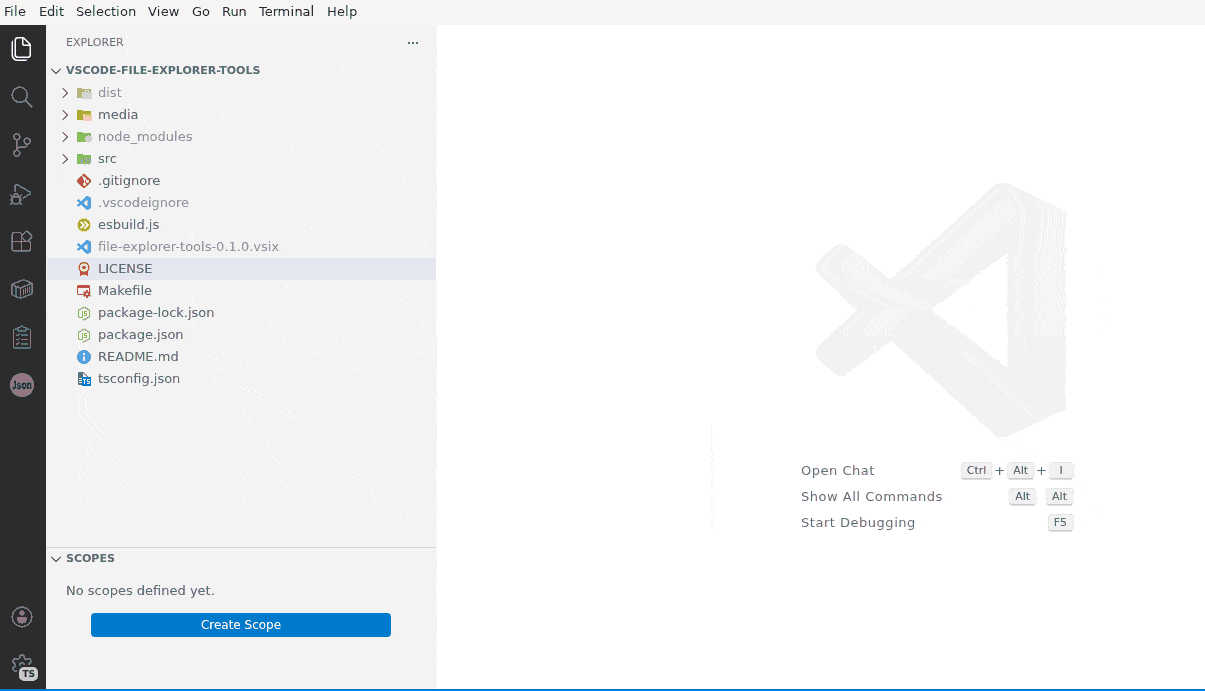The height and width of the screenshot is (691, 1205).
Task: Collapse the VSCODE-FILE-EXPLORER-TOOLS root folder
Action: [56, 70]
